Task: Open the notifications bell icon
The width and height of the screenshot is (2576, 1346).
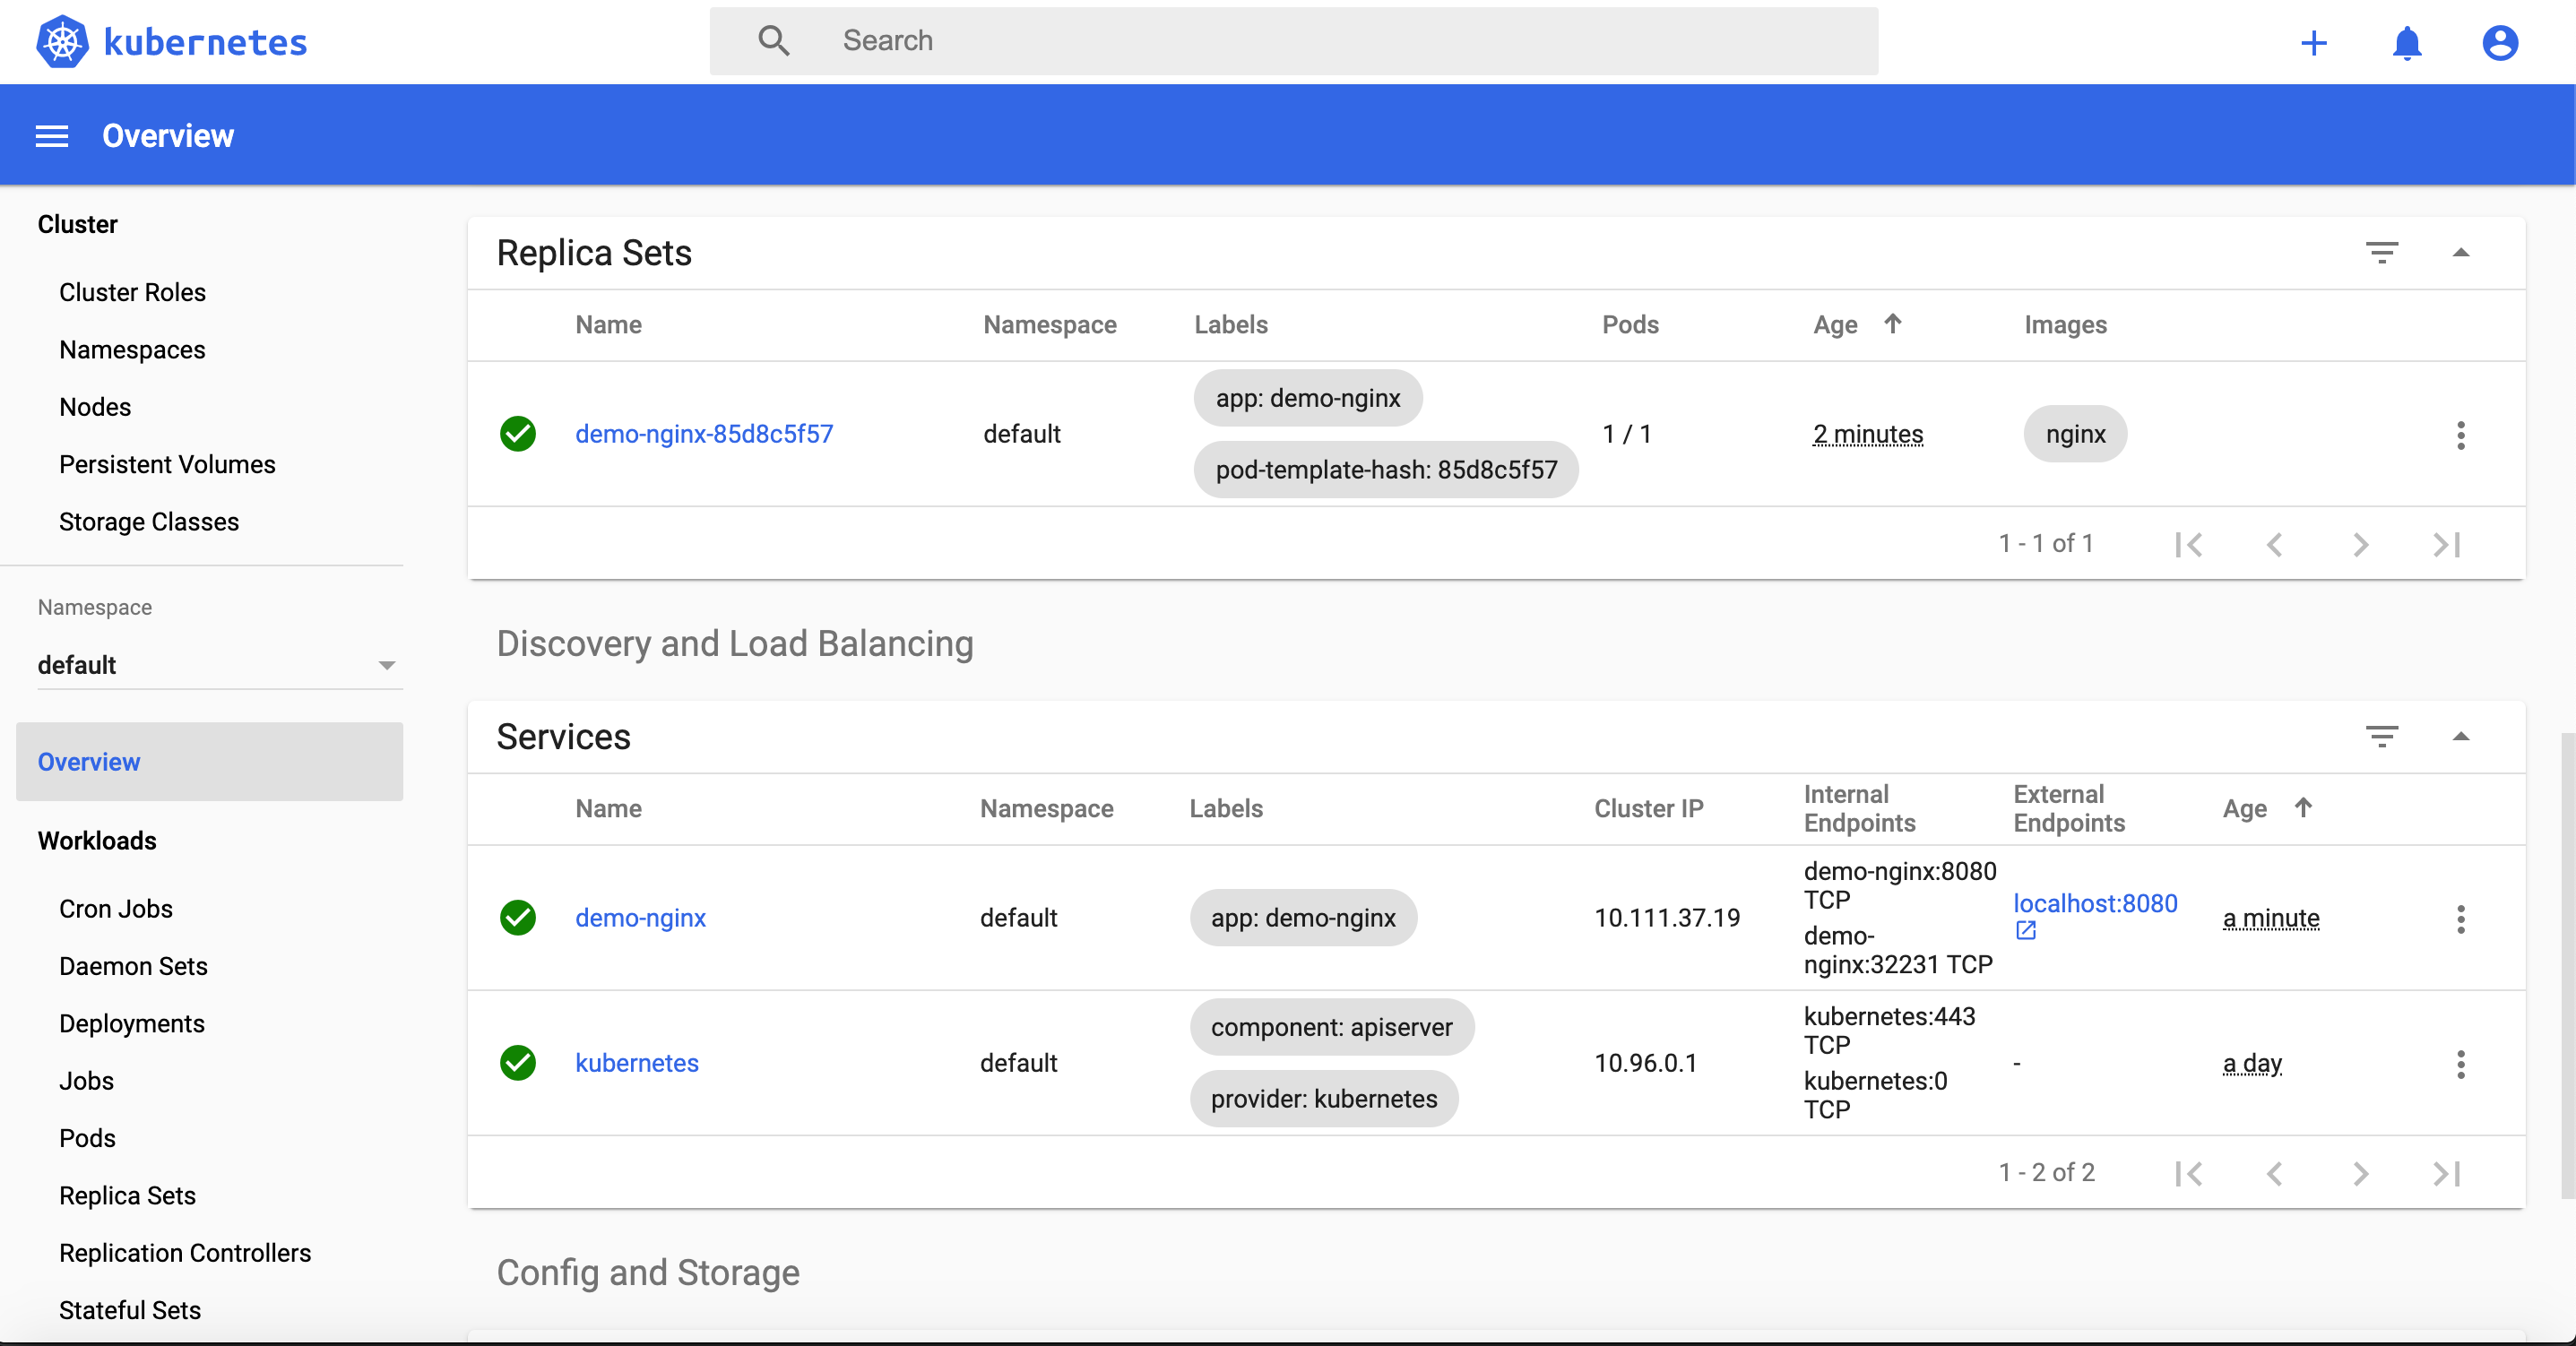Action: pos(2406,43)
